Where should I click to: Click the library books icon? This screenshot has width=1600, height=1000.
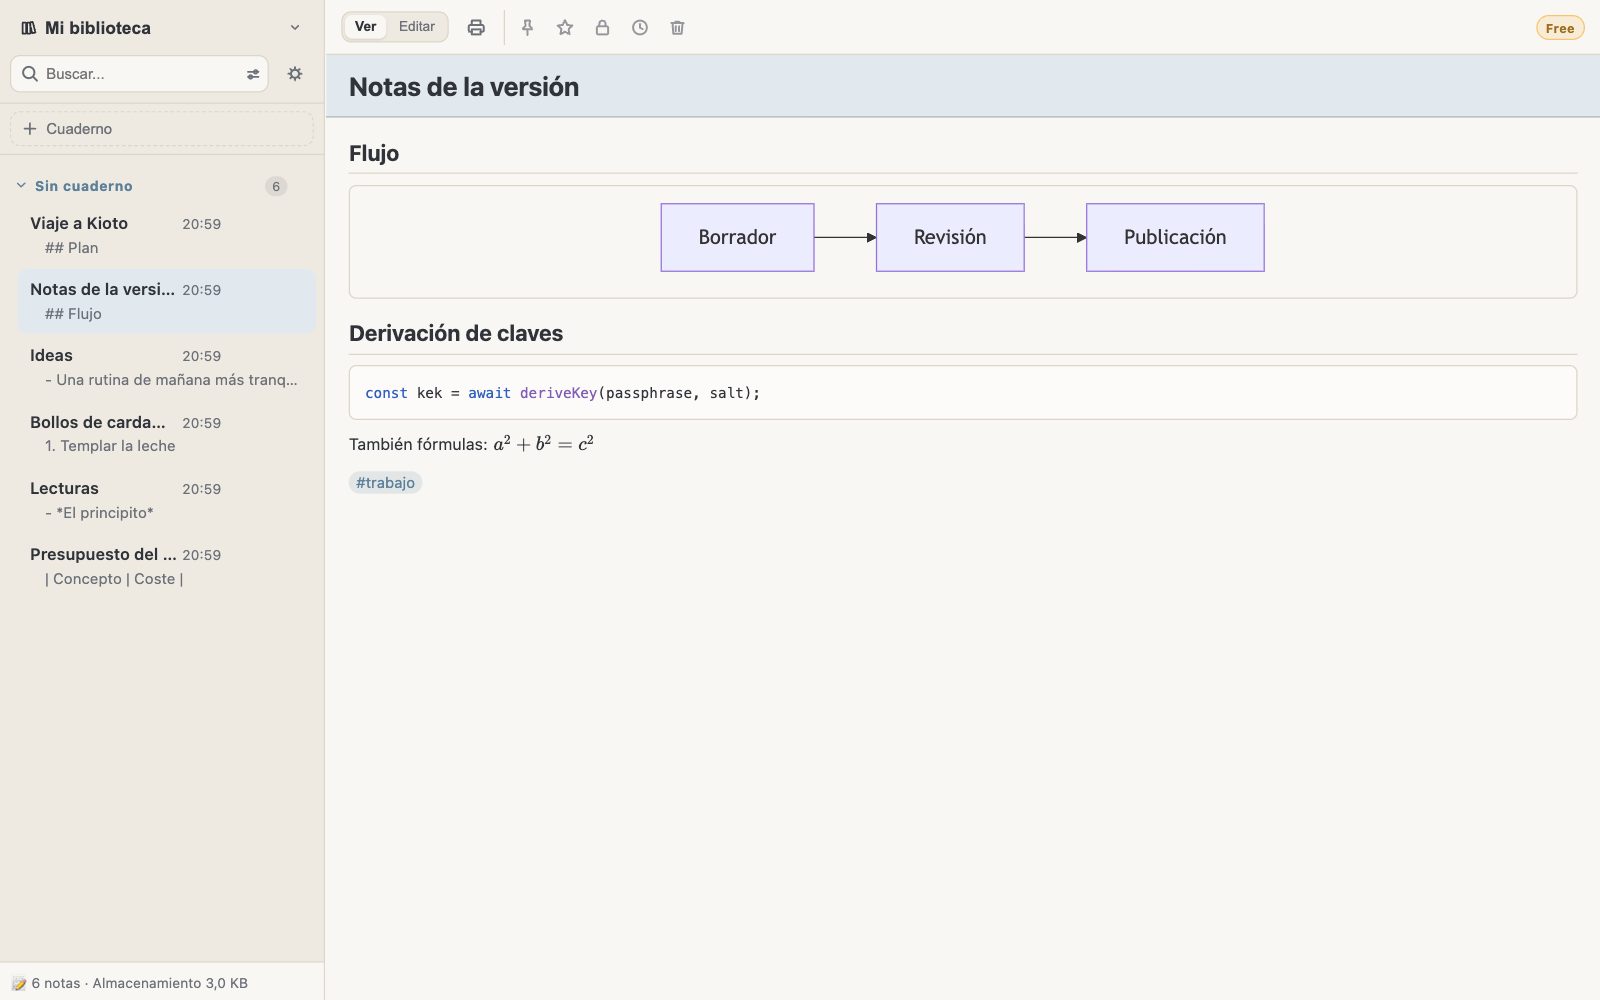pyautogui.click(x=29, y=28)
